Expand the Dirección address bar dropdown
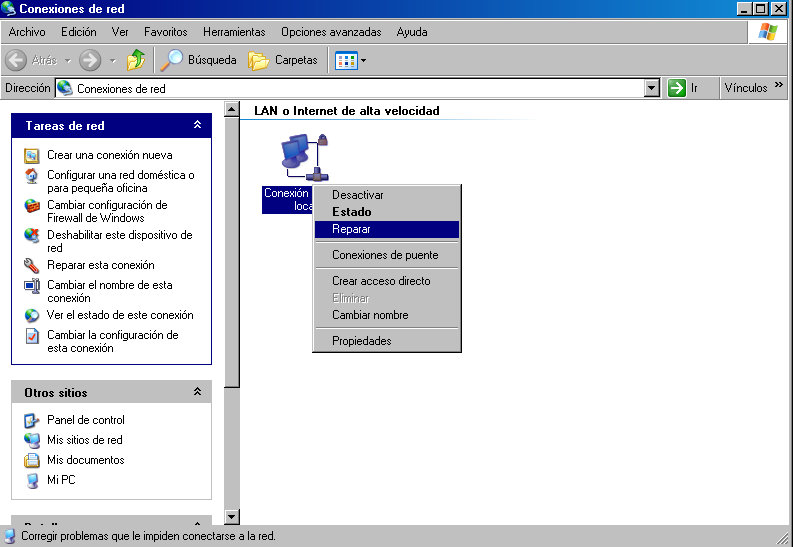The height and width of the screenshot is (547, 793). pyautogui.click(x=652, y=88)
